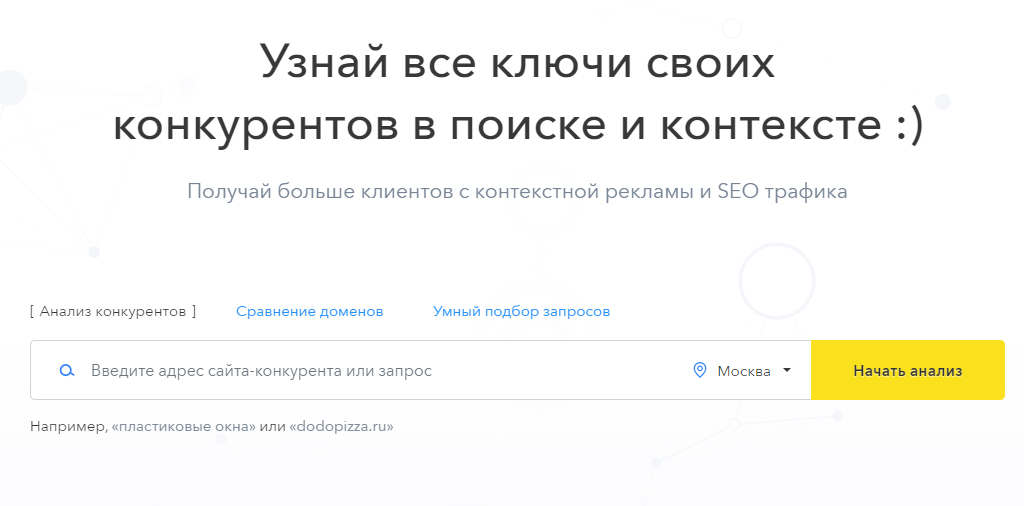Screen dimensions: 1024x506
Task: Select the Анализ конкурентов tab
Action: click(113, 311)
